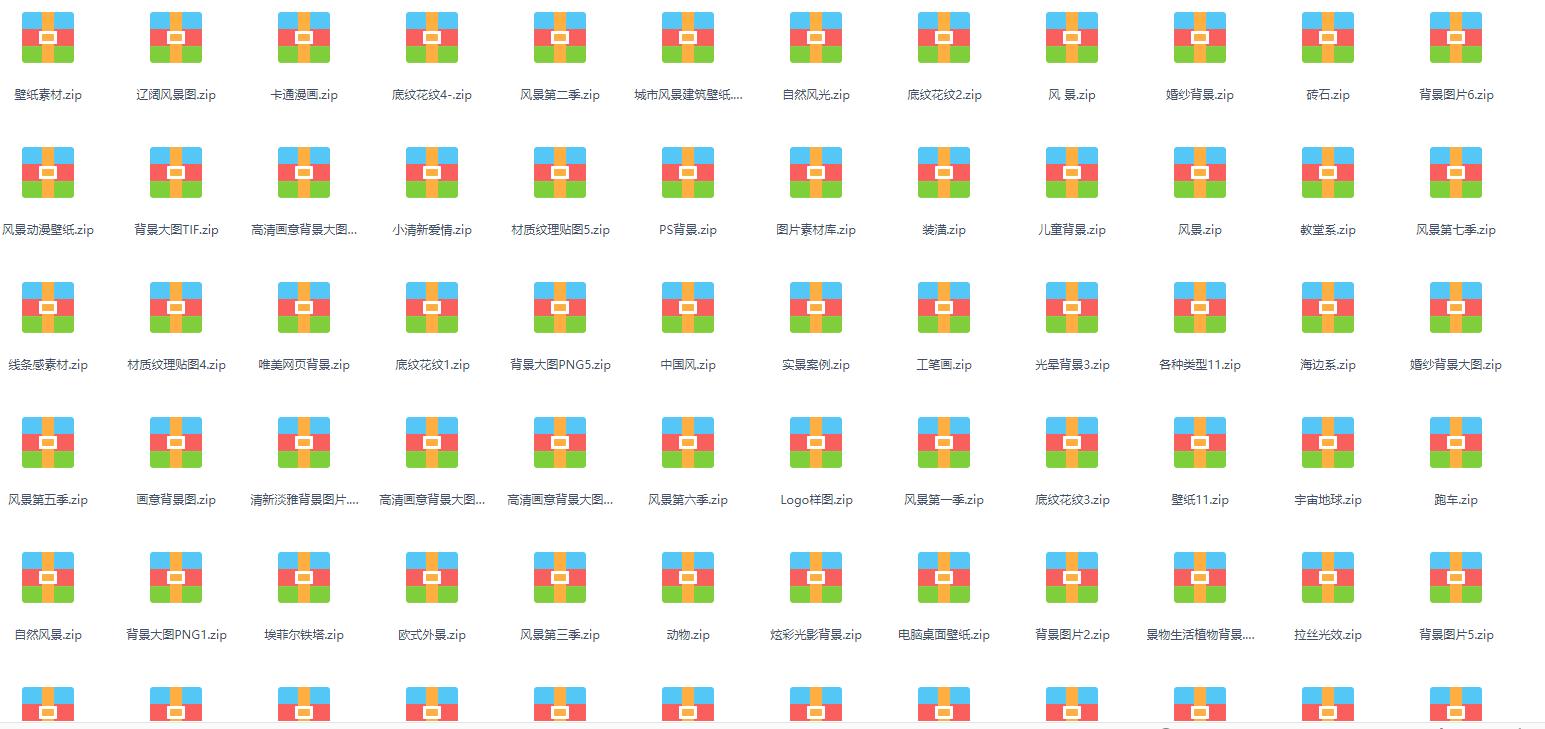Select the 底纹花纹1.zip archive icon

432,308
